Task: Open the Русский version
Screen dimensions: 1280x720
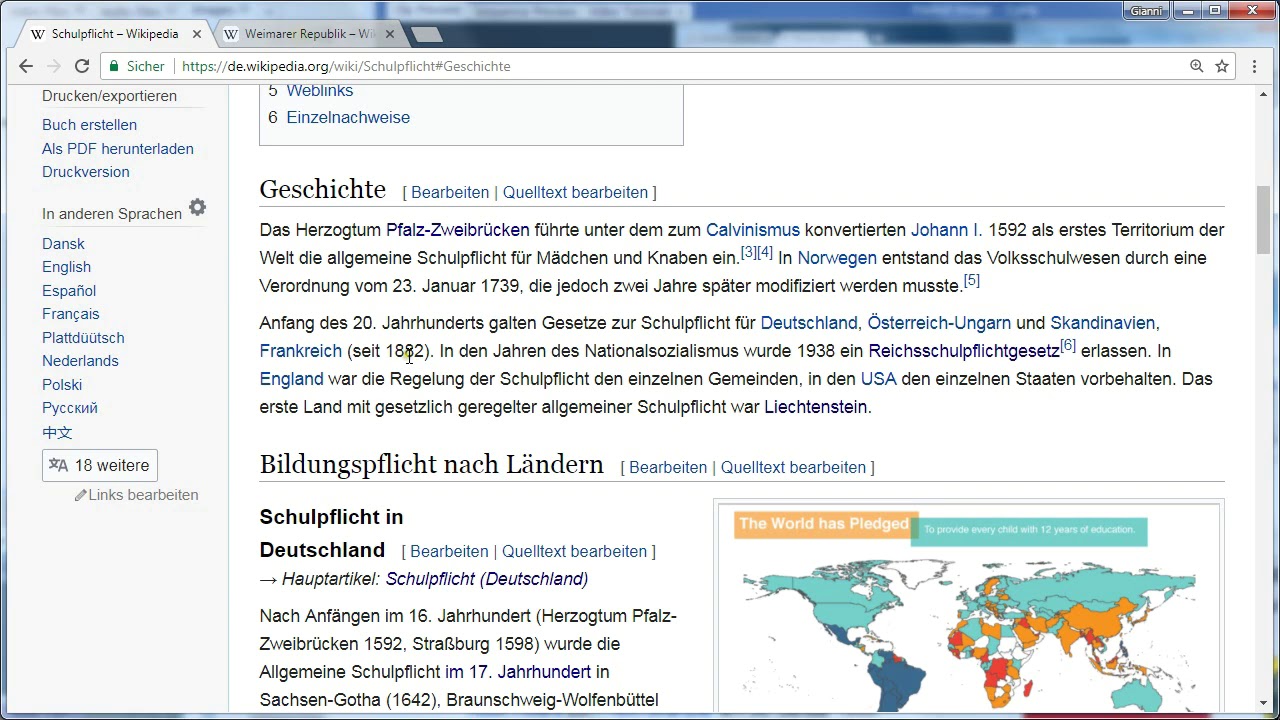Action: point(70,408)
